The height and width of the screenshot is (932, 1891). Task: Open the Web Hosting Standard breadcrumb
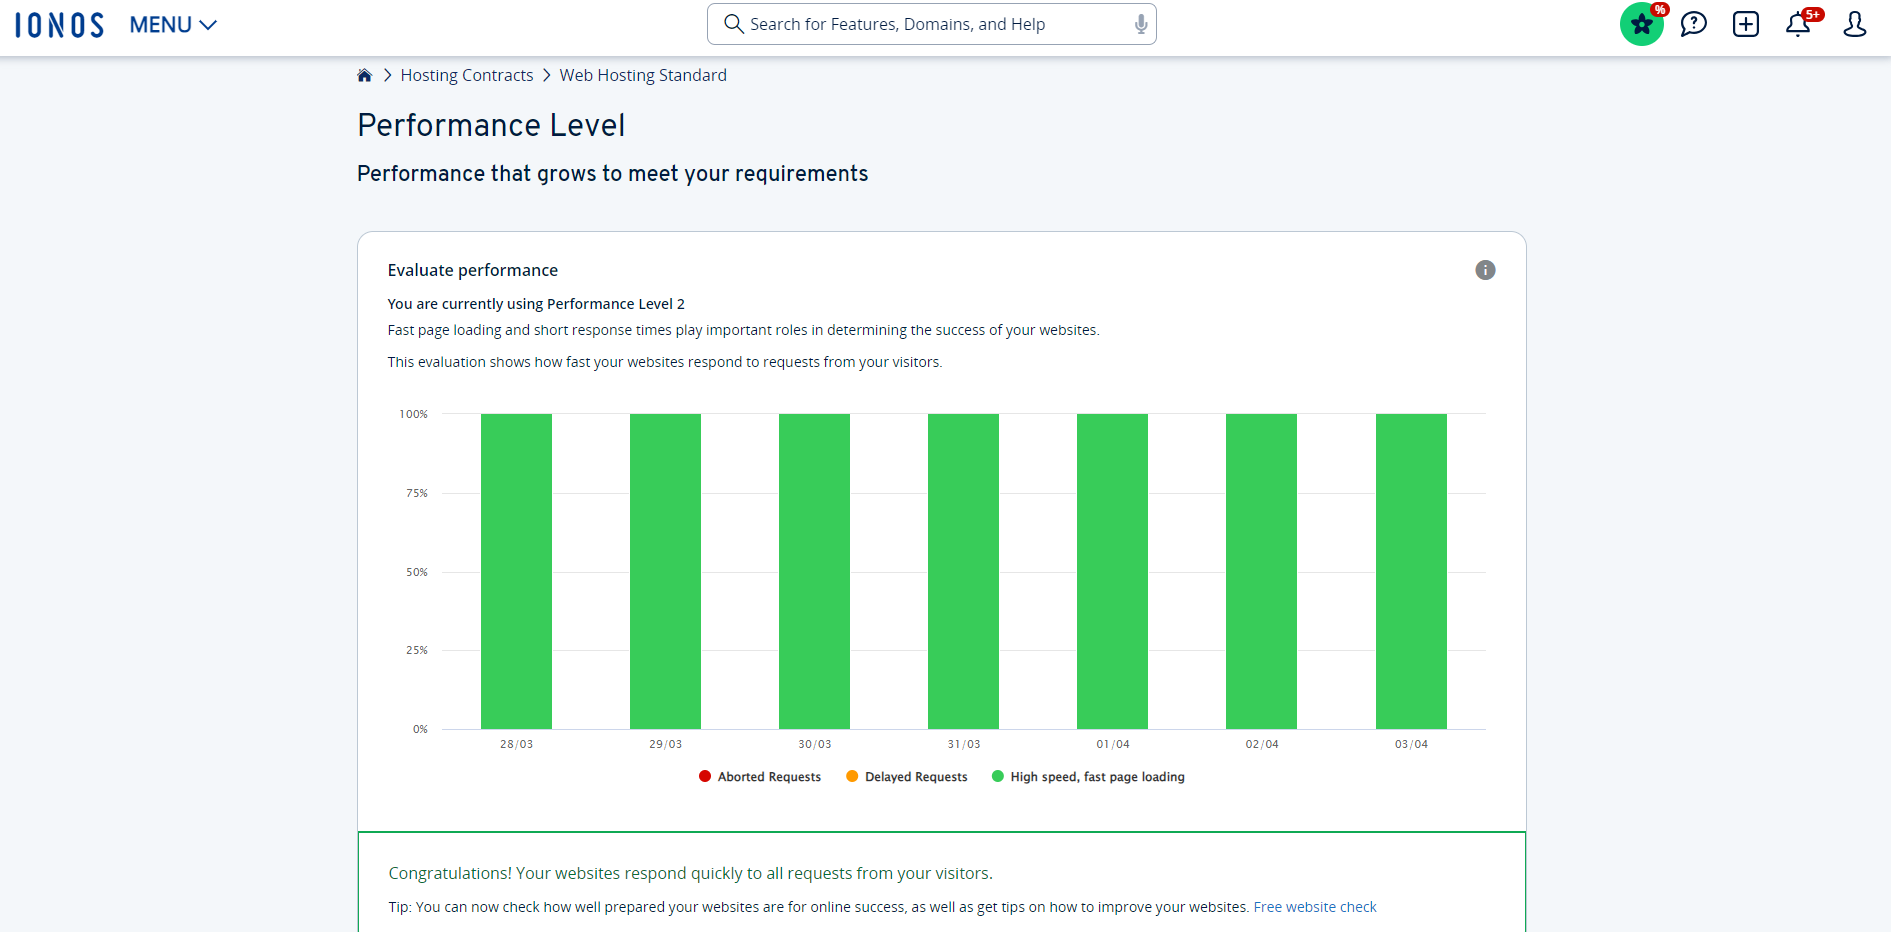pos(642,74)
